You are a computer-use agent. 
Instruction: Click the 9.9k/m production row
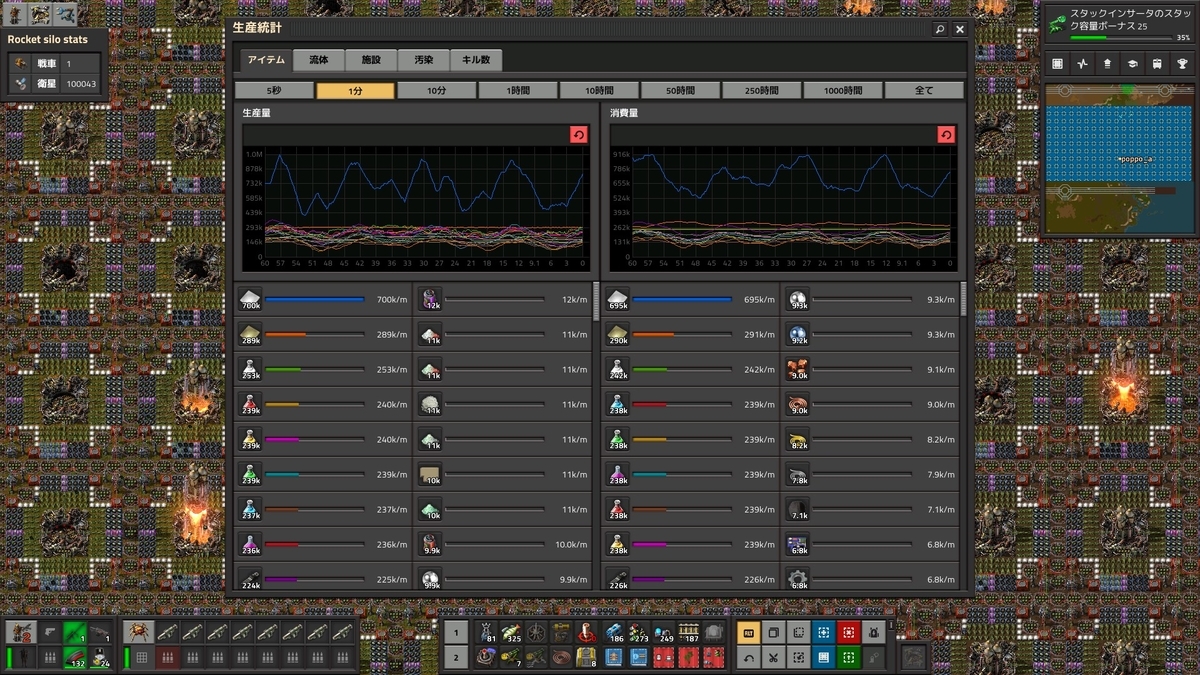(503, 579)
